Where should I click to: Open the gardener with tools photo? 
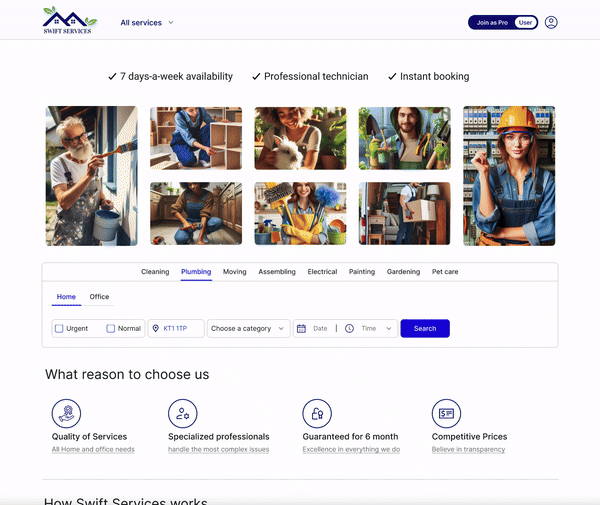tap(404, 138)
